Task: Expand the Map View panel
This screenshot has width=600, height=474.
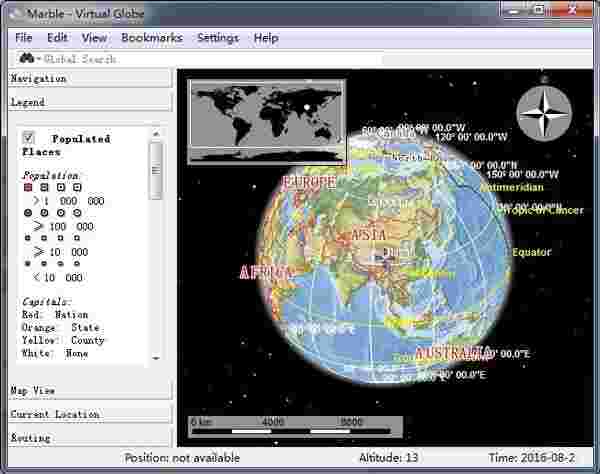Action: click(x=90, y=390)
